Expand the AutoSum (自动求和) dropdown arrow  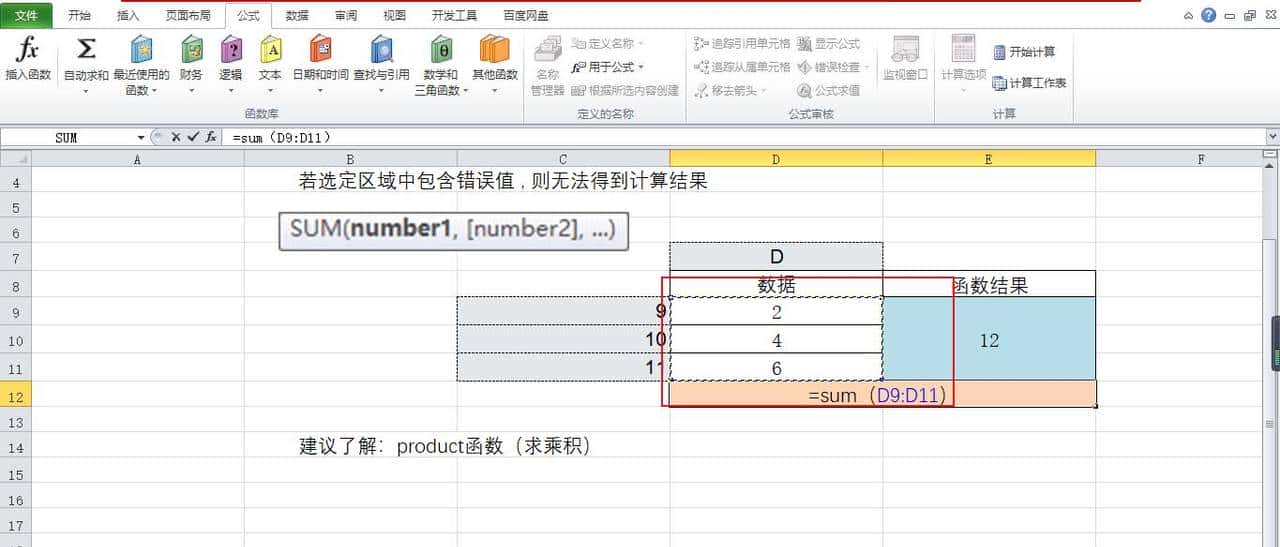[86, 91]
